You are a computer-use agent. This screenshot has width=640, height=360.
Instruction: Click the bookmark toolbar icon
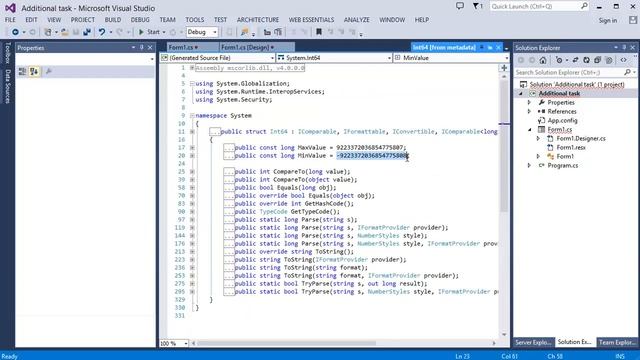coord(319,32)
